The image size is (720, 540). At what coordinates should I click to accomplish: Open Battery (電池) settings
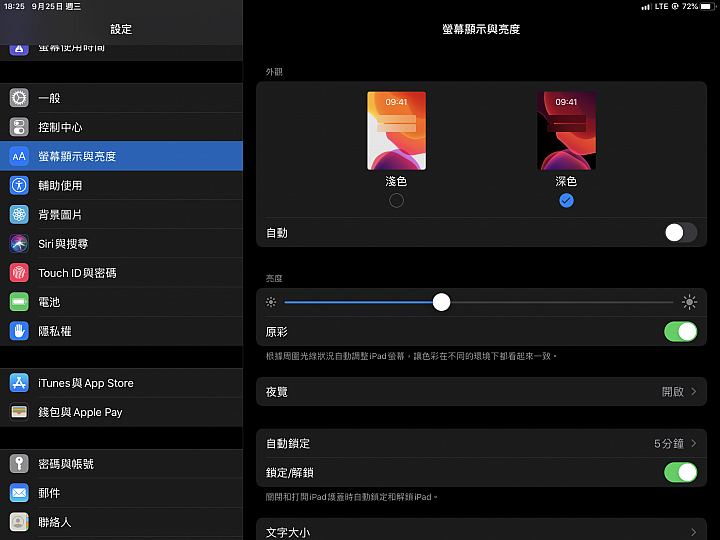(x=121, y=302)
